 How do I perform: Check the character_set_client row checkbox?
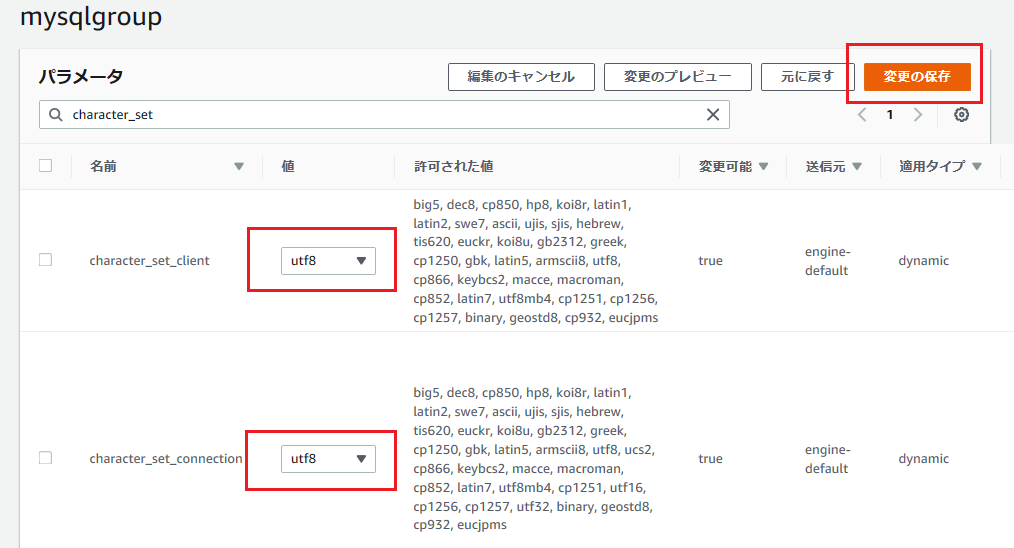point(45,259)
